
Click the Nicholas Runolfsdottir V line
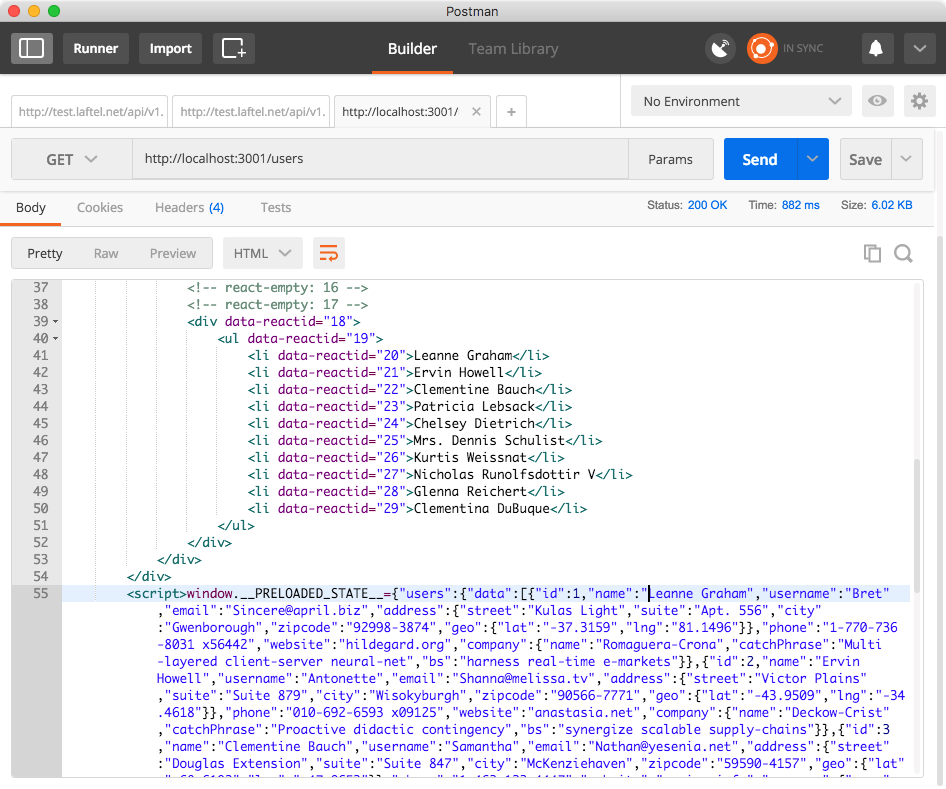[440, 475]
